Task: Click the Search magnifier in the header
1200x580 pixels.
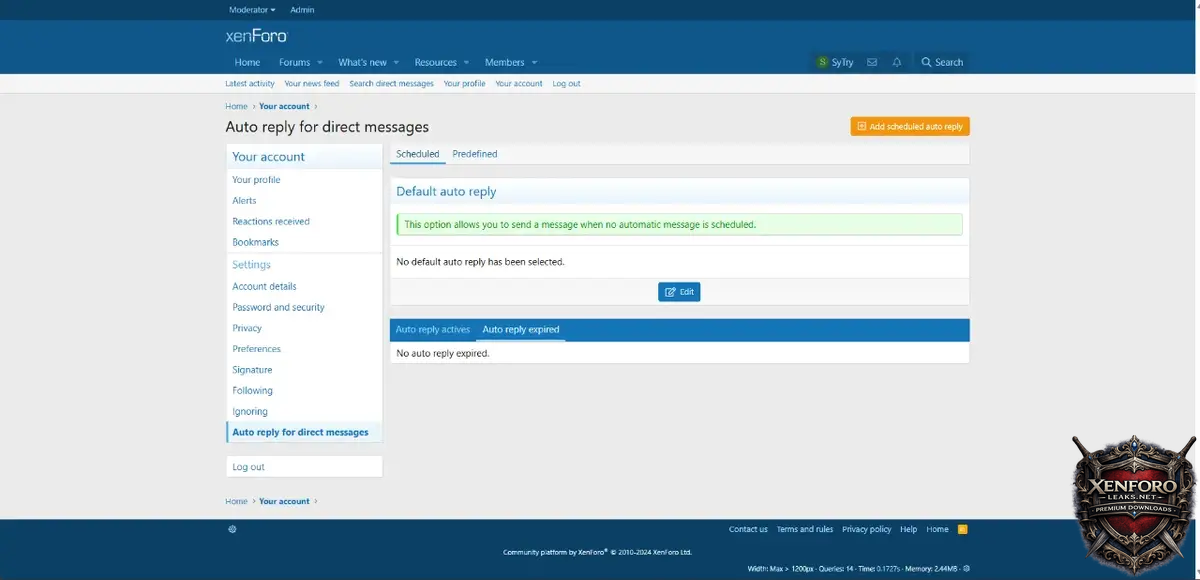Action: click(x=927, y=62)
